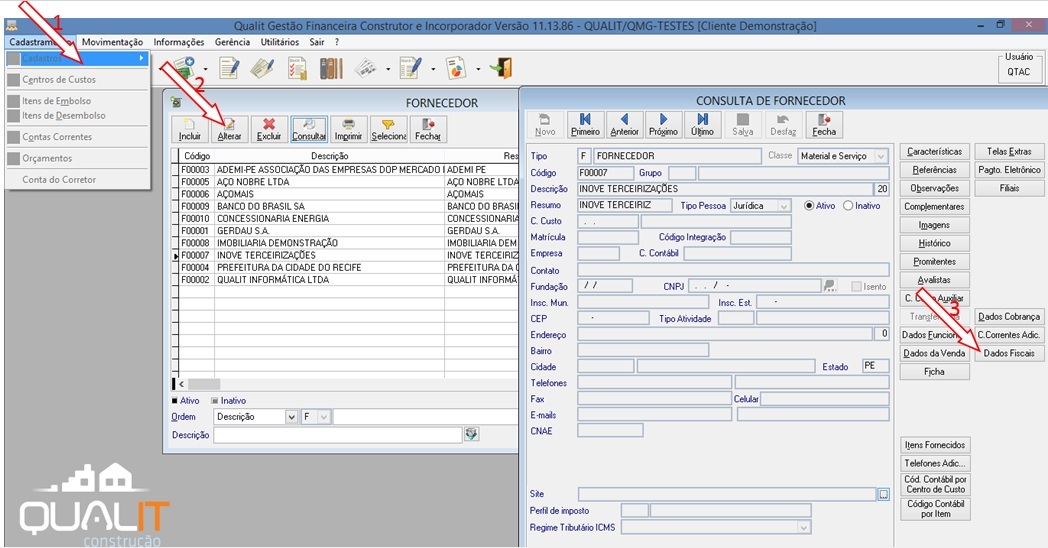Open the Utilitários menu
1048x548 pixels.
pos(280,41)
